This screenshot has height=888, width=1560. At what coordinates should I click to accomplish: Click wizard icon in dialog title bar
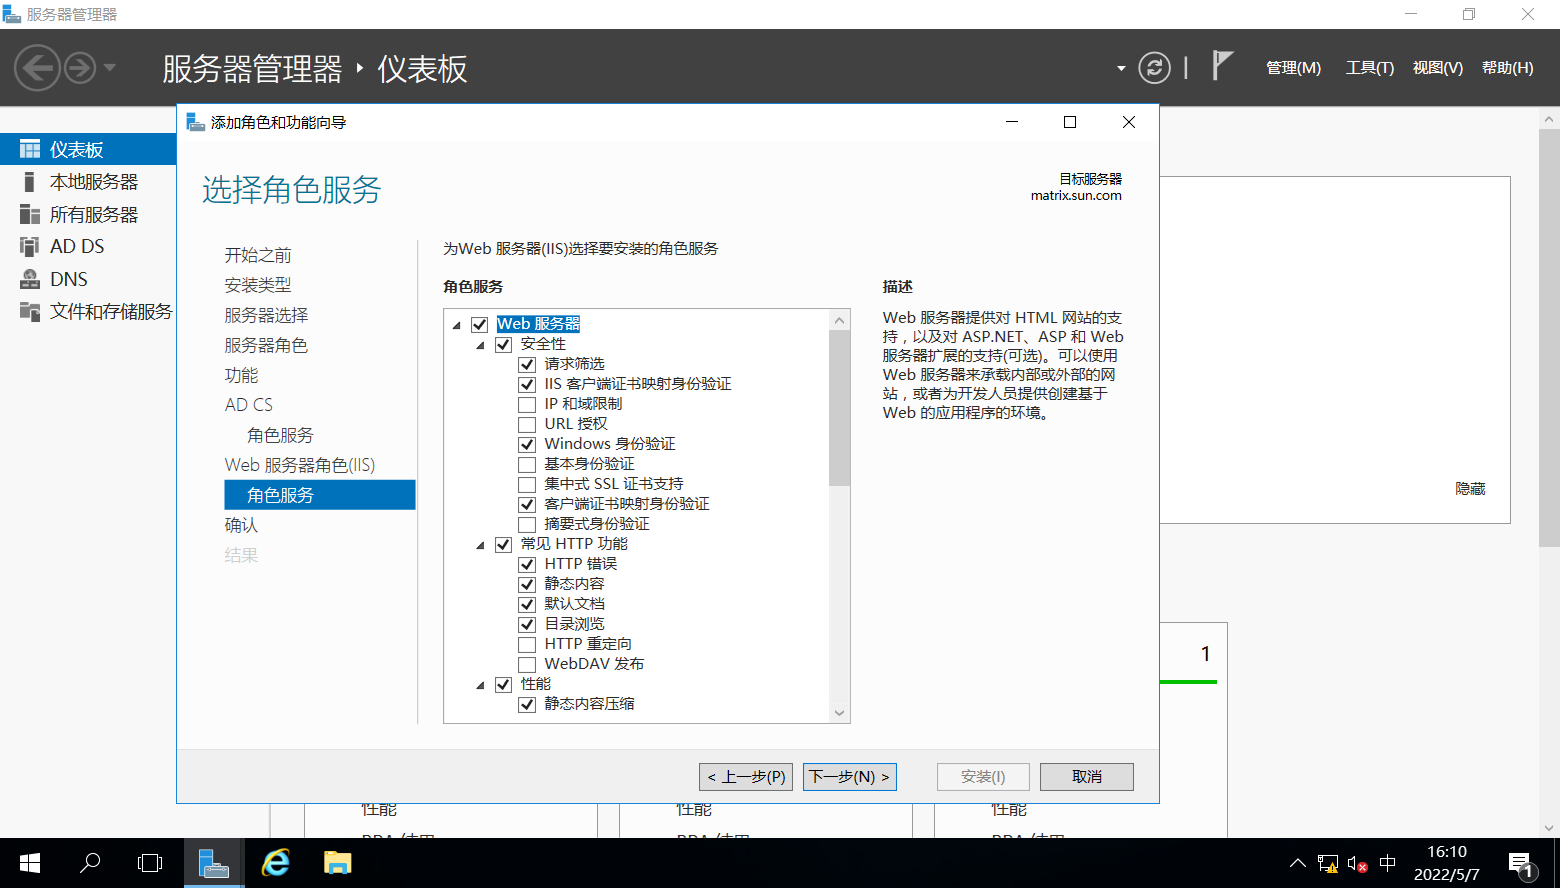196,122
